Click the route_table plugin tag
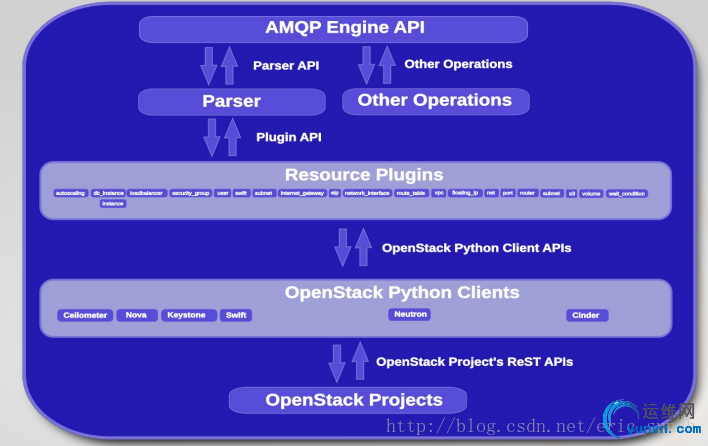The width and height of the screenshot is (708, 446). pos(411,193)
